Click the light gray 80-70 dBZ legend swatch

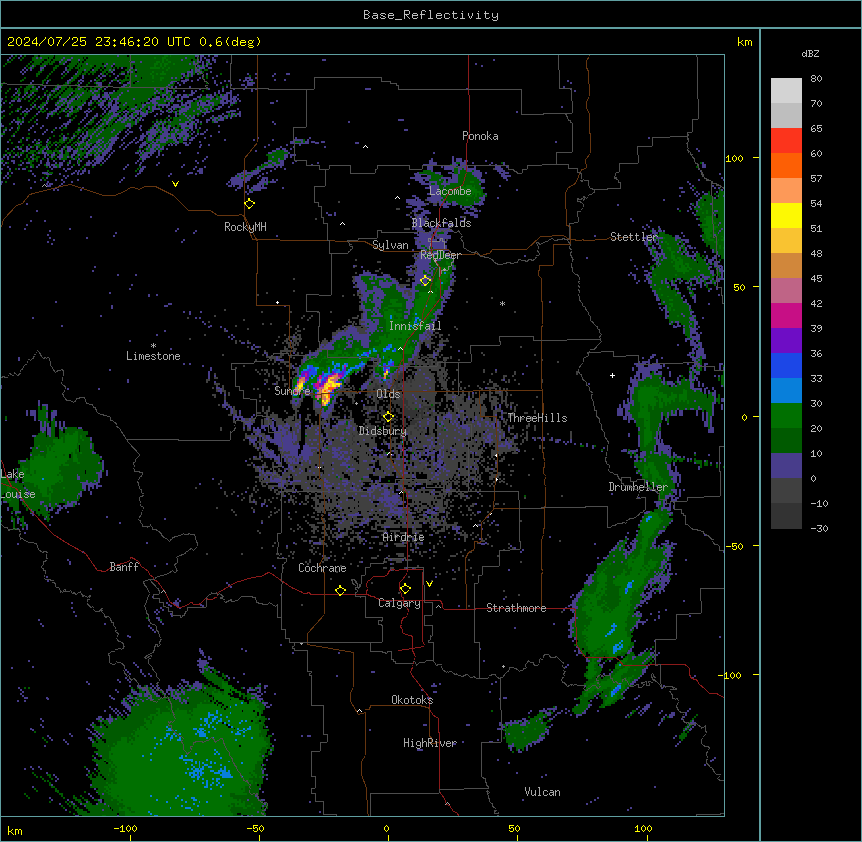click(x=786, y=91)
